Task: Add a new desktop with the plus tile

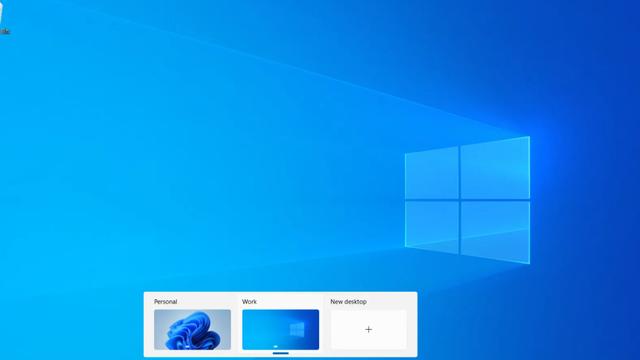Action: point(369,329)
